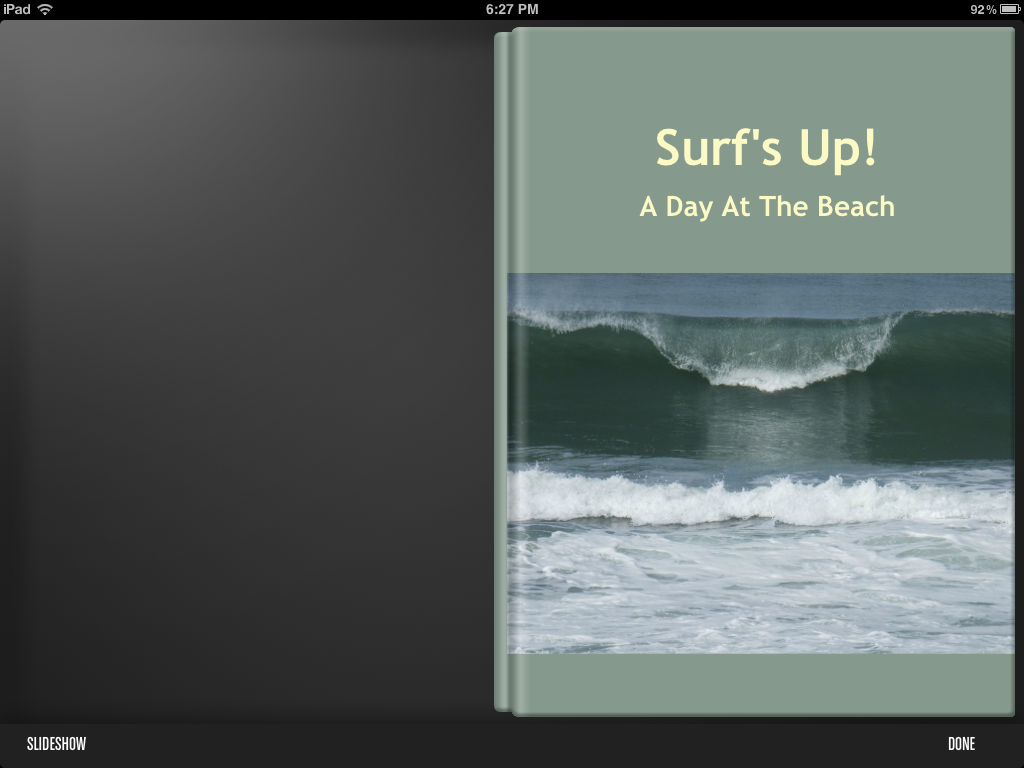Click the Wi-Fi icon in the status bar
Image resolution: width=1024 pixels, height=768 pixels.
click(x=45, y=9)
